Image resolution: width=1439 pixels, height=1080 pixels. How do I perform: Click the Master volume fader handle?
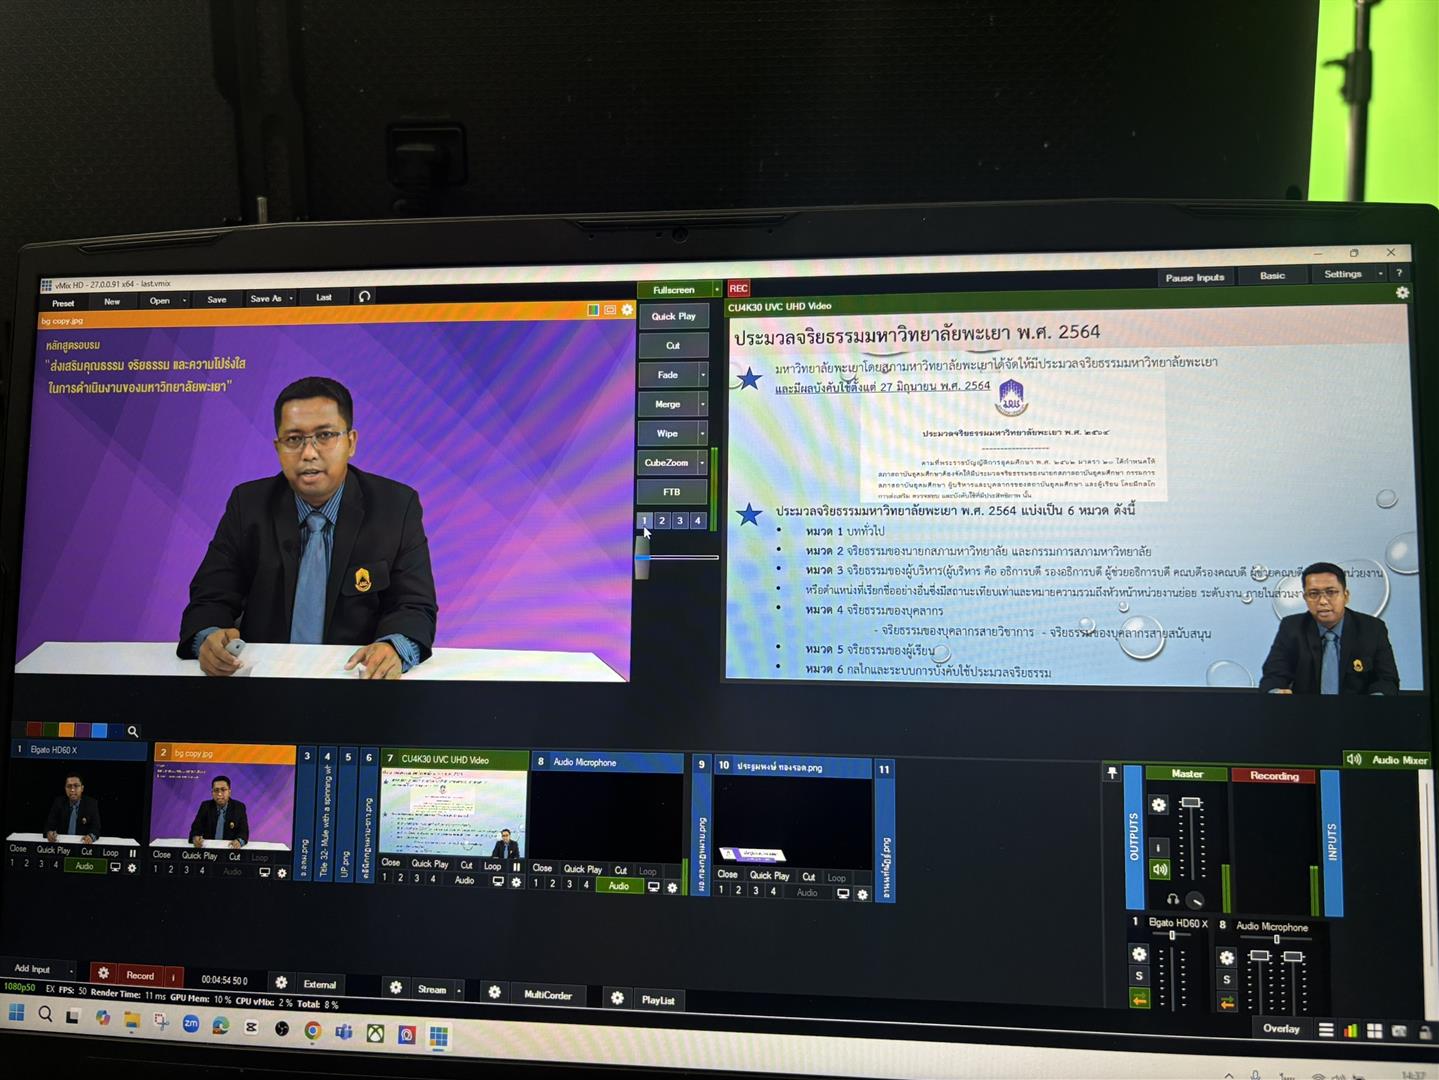point(1190,803)
